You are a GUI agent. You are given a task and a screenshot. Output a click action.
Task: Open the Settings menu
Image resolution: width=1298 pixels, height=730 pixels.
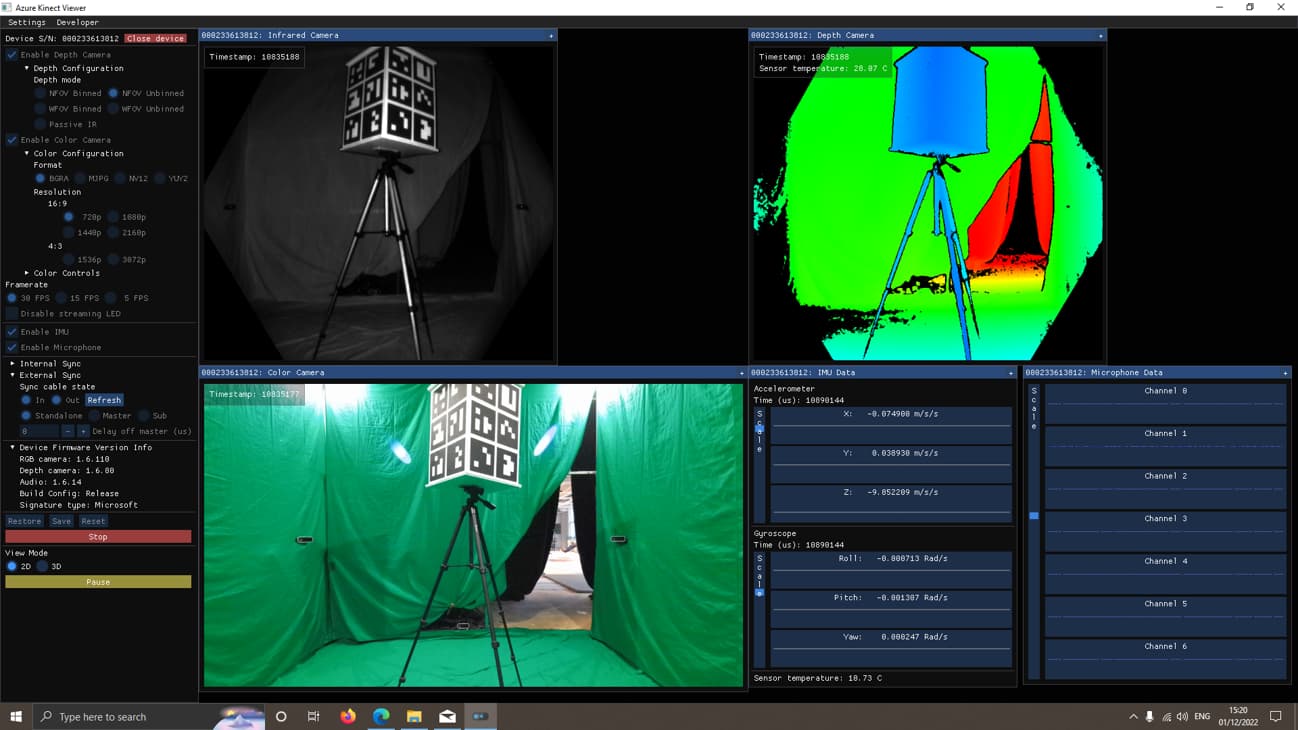tap(27, 22)
